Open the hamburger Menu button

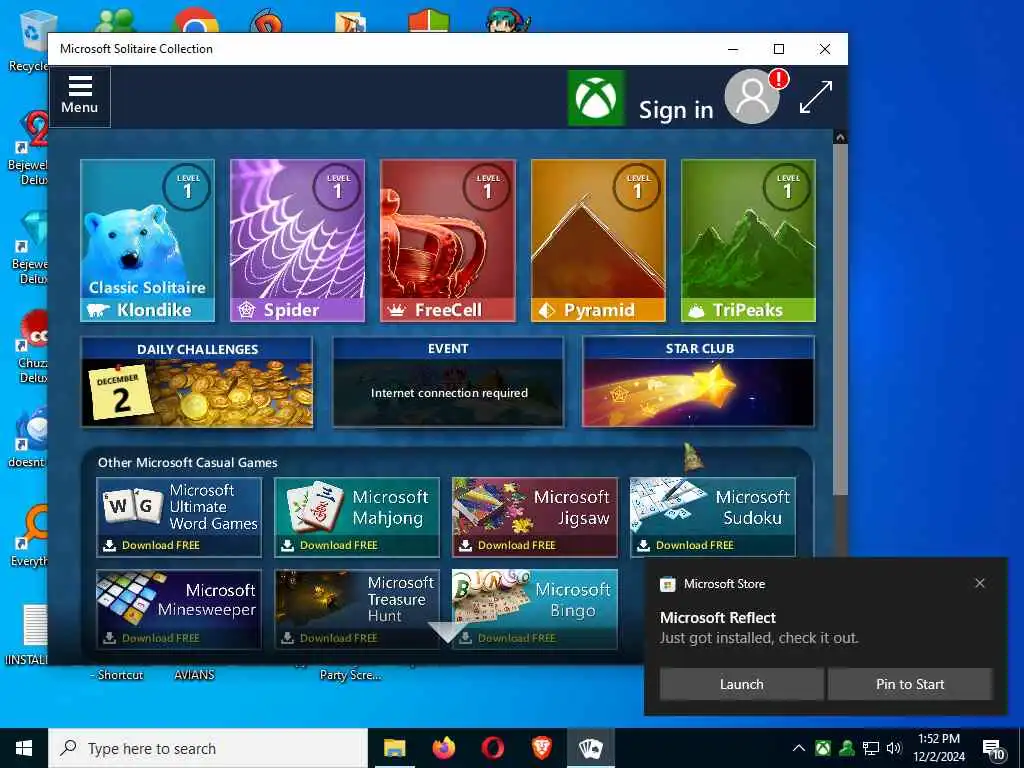pyautogui.click(x=80, y=97)
